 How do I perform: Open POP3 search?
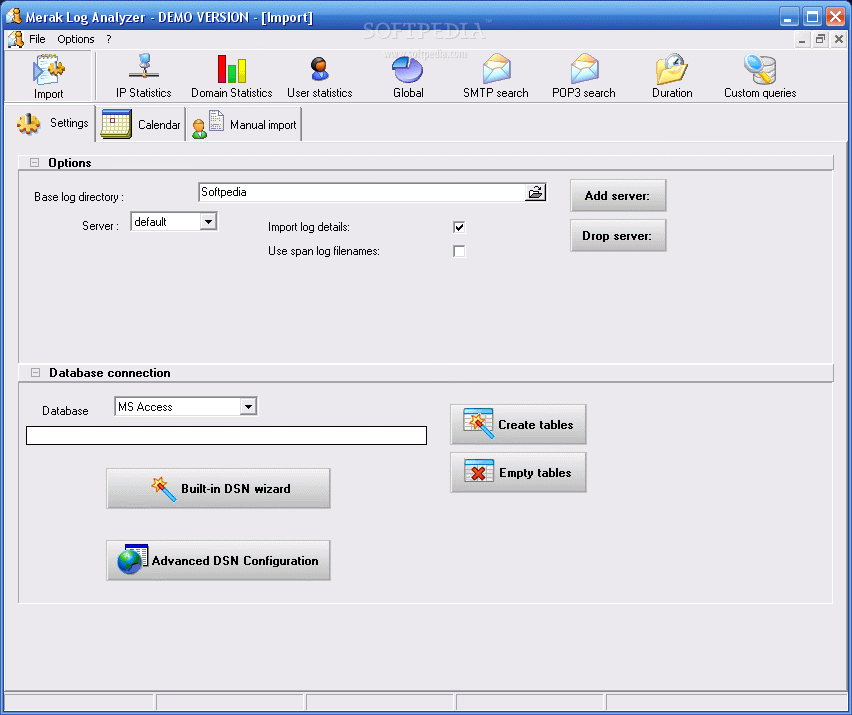pos(584,76)
